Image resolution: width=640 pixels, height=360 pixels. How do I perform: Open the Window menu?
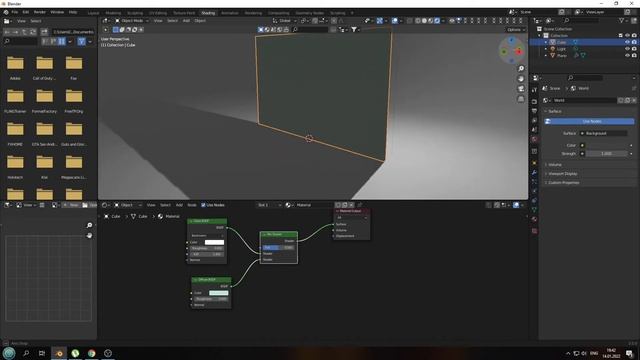57,12
